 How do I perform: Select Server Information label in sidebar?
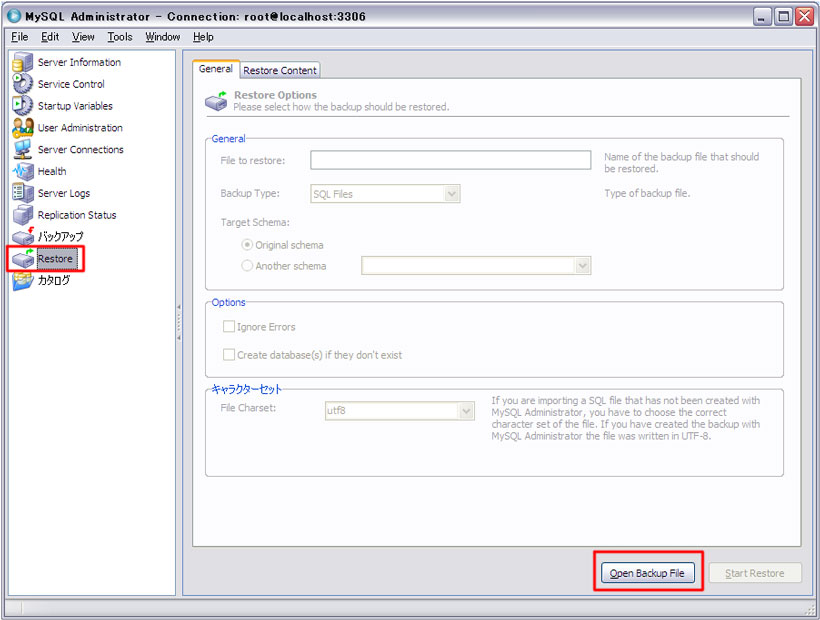(x=79, y=62)
